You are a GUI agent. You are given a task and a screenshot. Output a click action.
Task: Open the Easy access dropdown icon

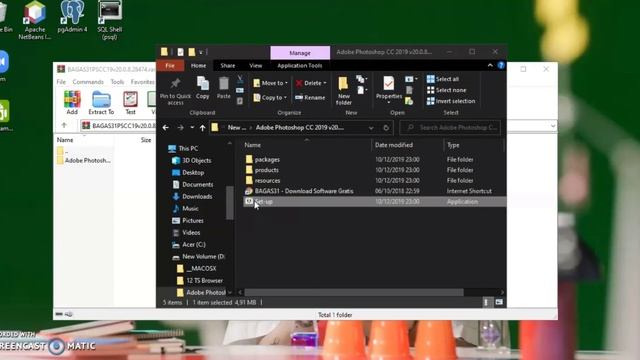(x=361, y=90)
